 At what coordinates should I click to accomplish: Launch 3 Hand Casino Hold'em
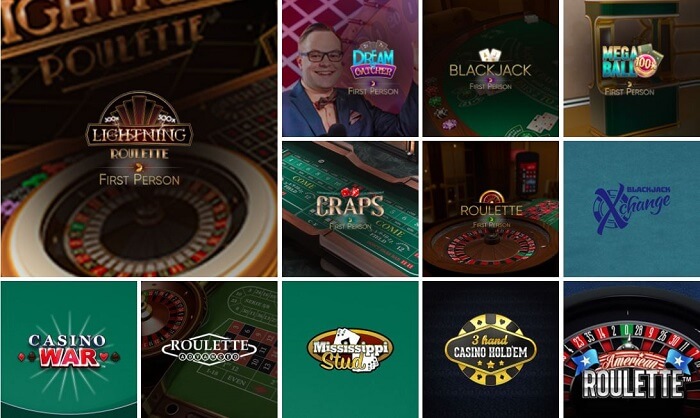coord(491,350)
